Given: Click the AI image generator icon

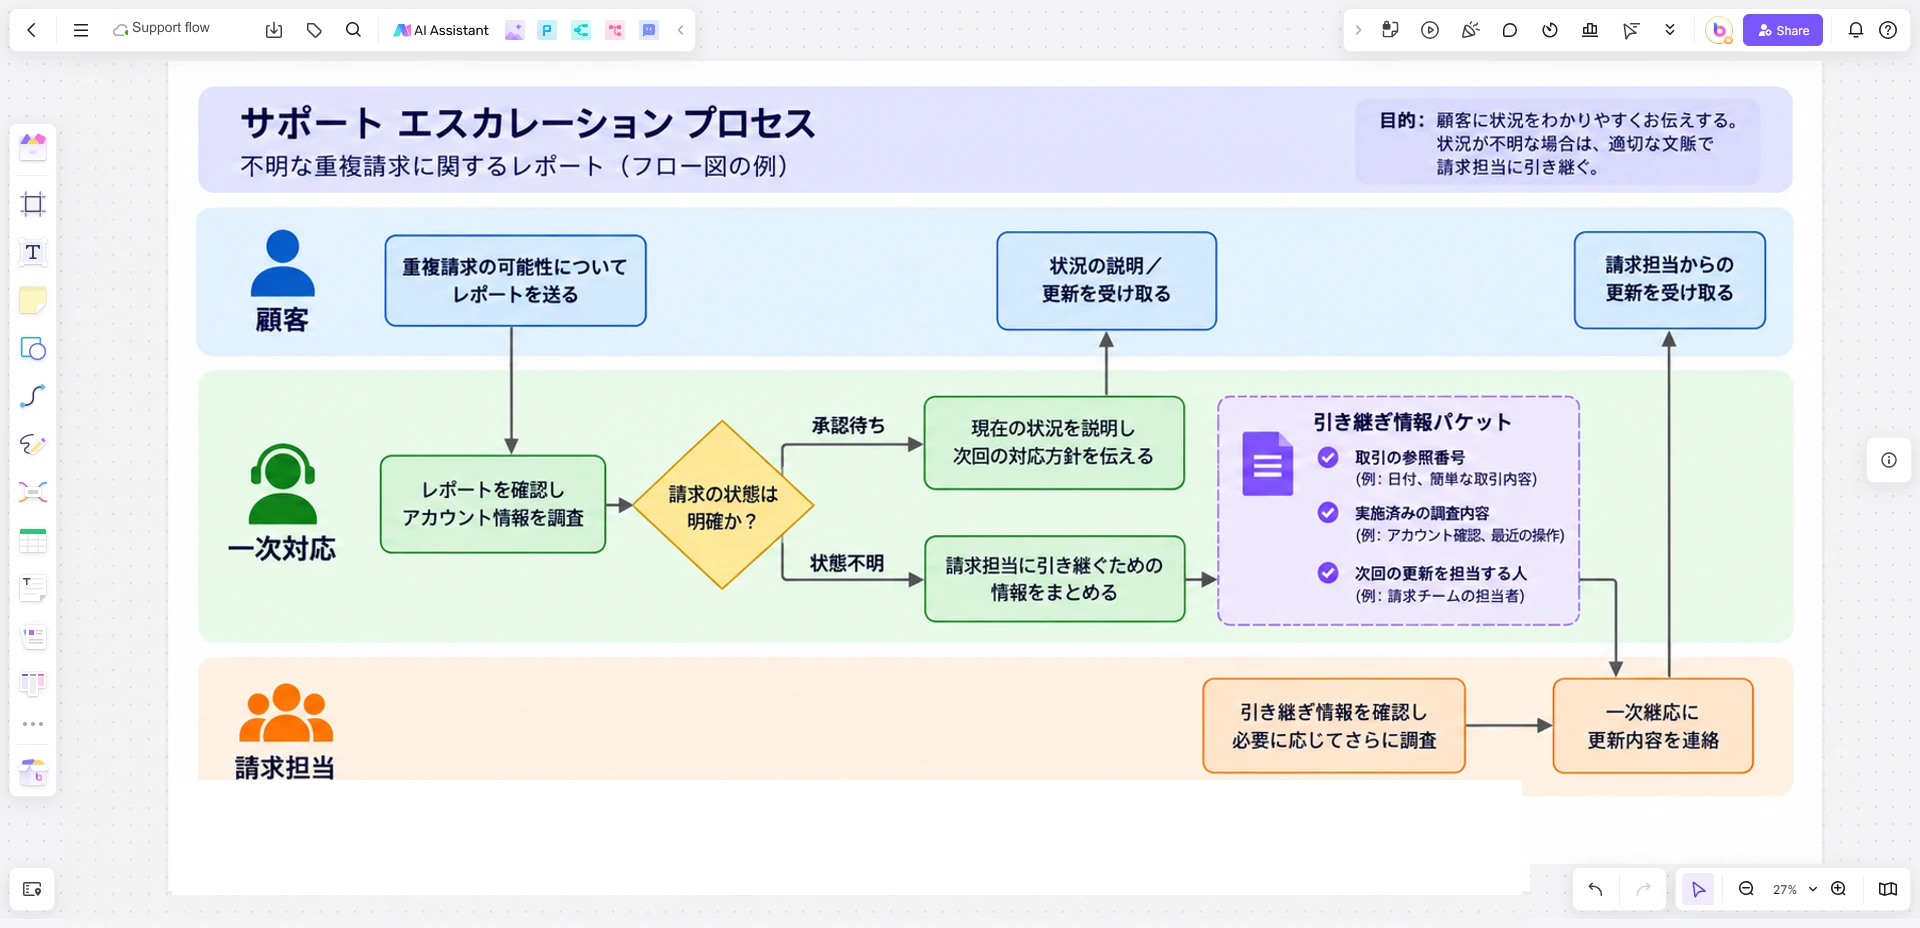Looking at the screenshot, I should pyautogui.click(x=514, y=30).
